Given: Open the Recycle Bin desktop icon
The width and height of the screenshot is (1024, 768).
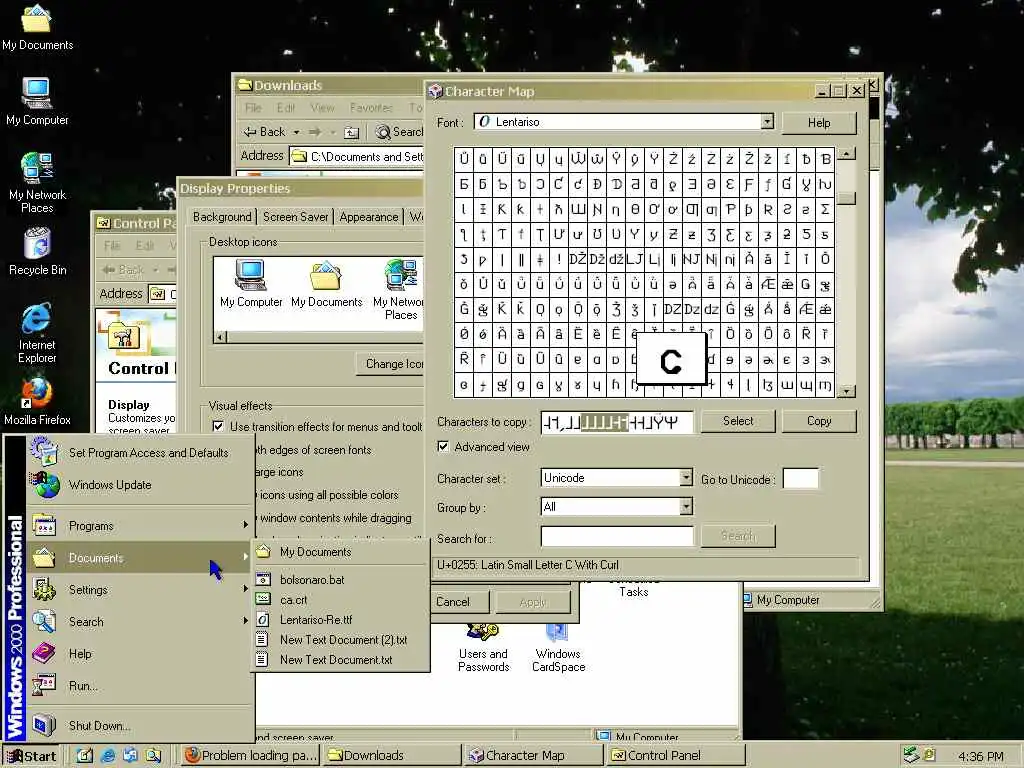Looking at the screenshot, I should click(37, 251).
